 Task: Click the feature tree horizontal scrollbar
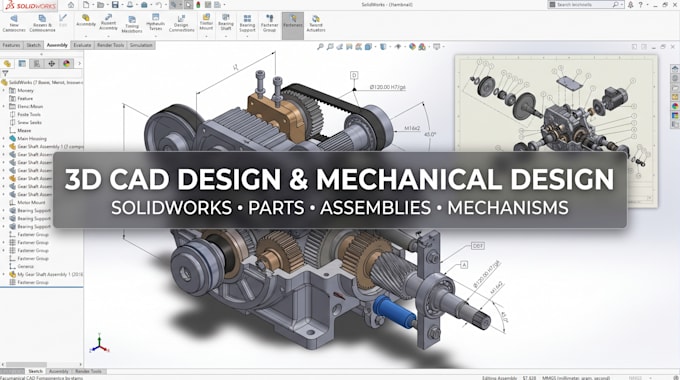click(42, 364)
